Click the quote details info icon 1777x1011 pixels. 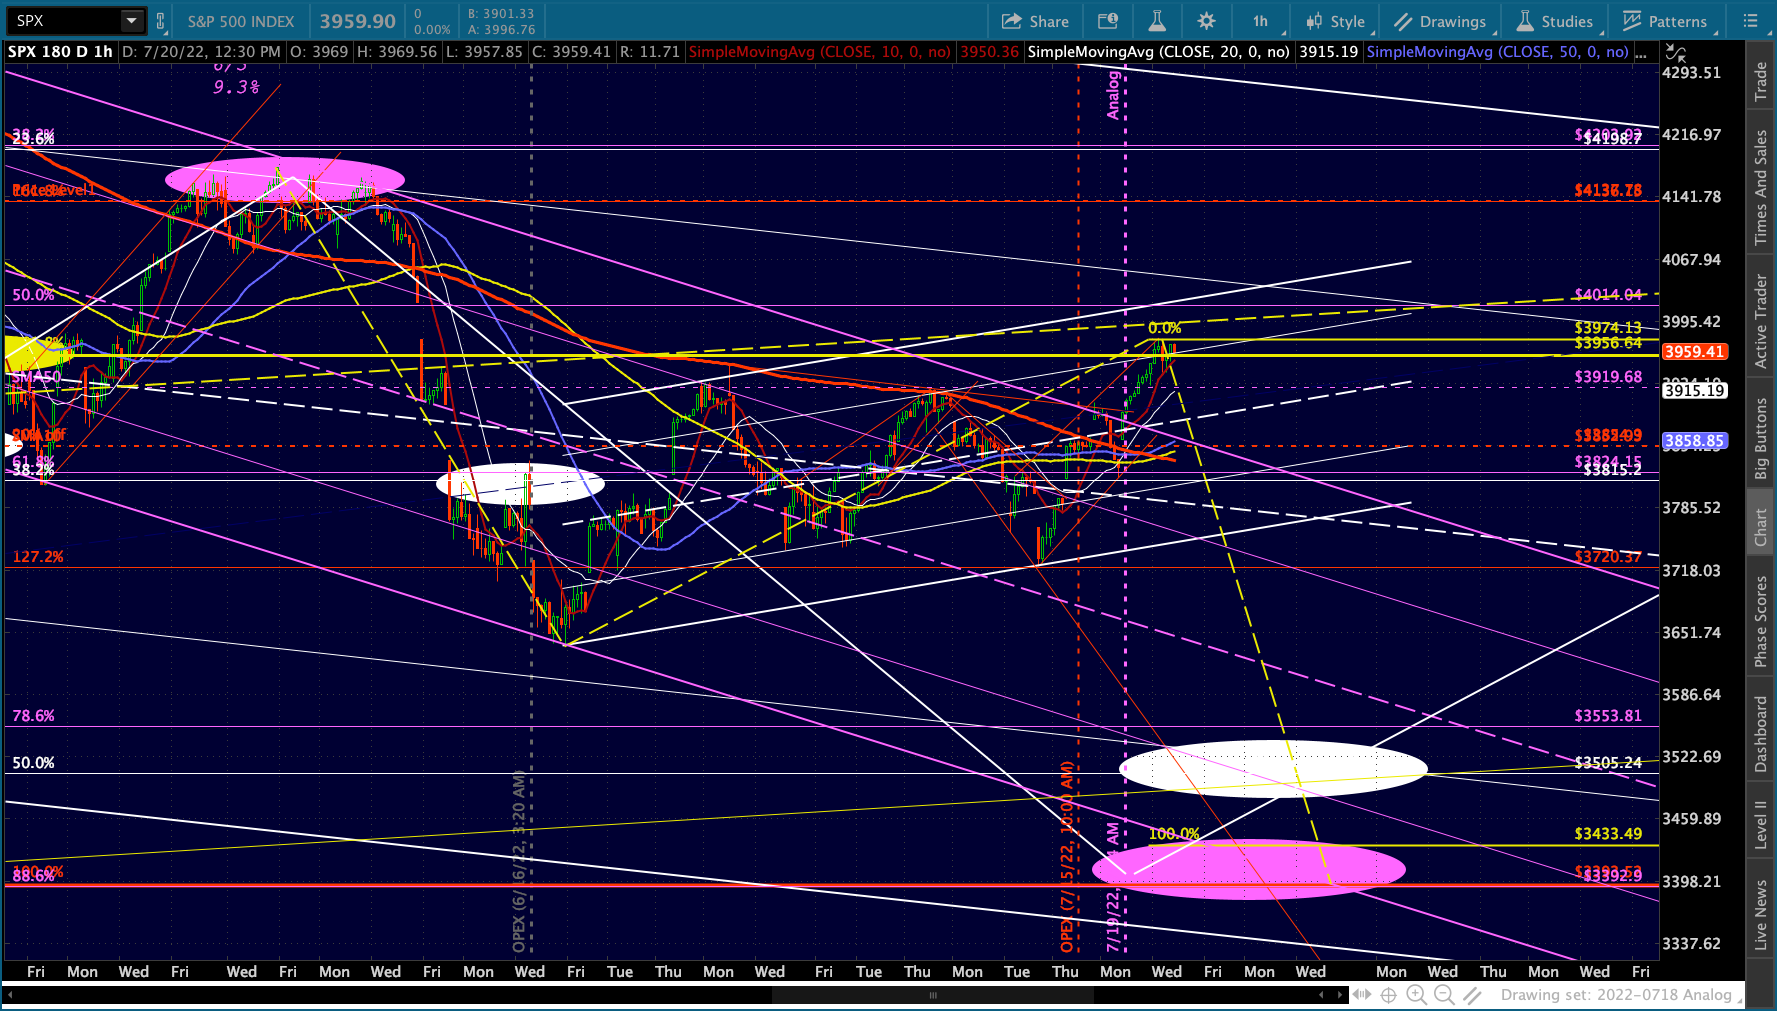[1107, 21]
